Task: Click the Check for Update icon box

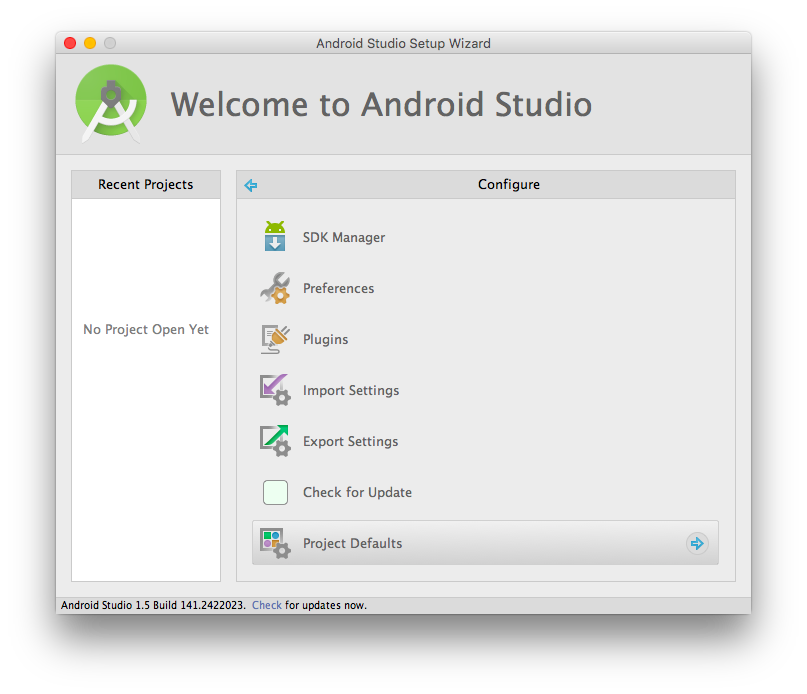Action: pos(275,492)
